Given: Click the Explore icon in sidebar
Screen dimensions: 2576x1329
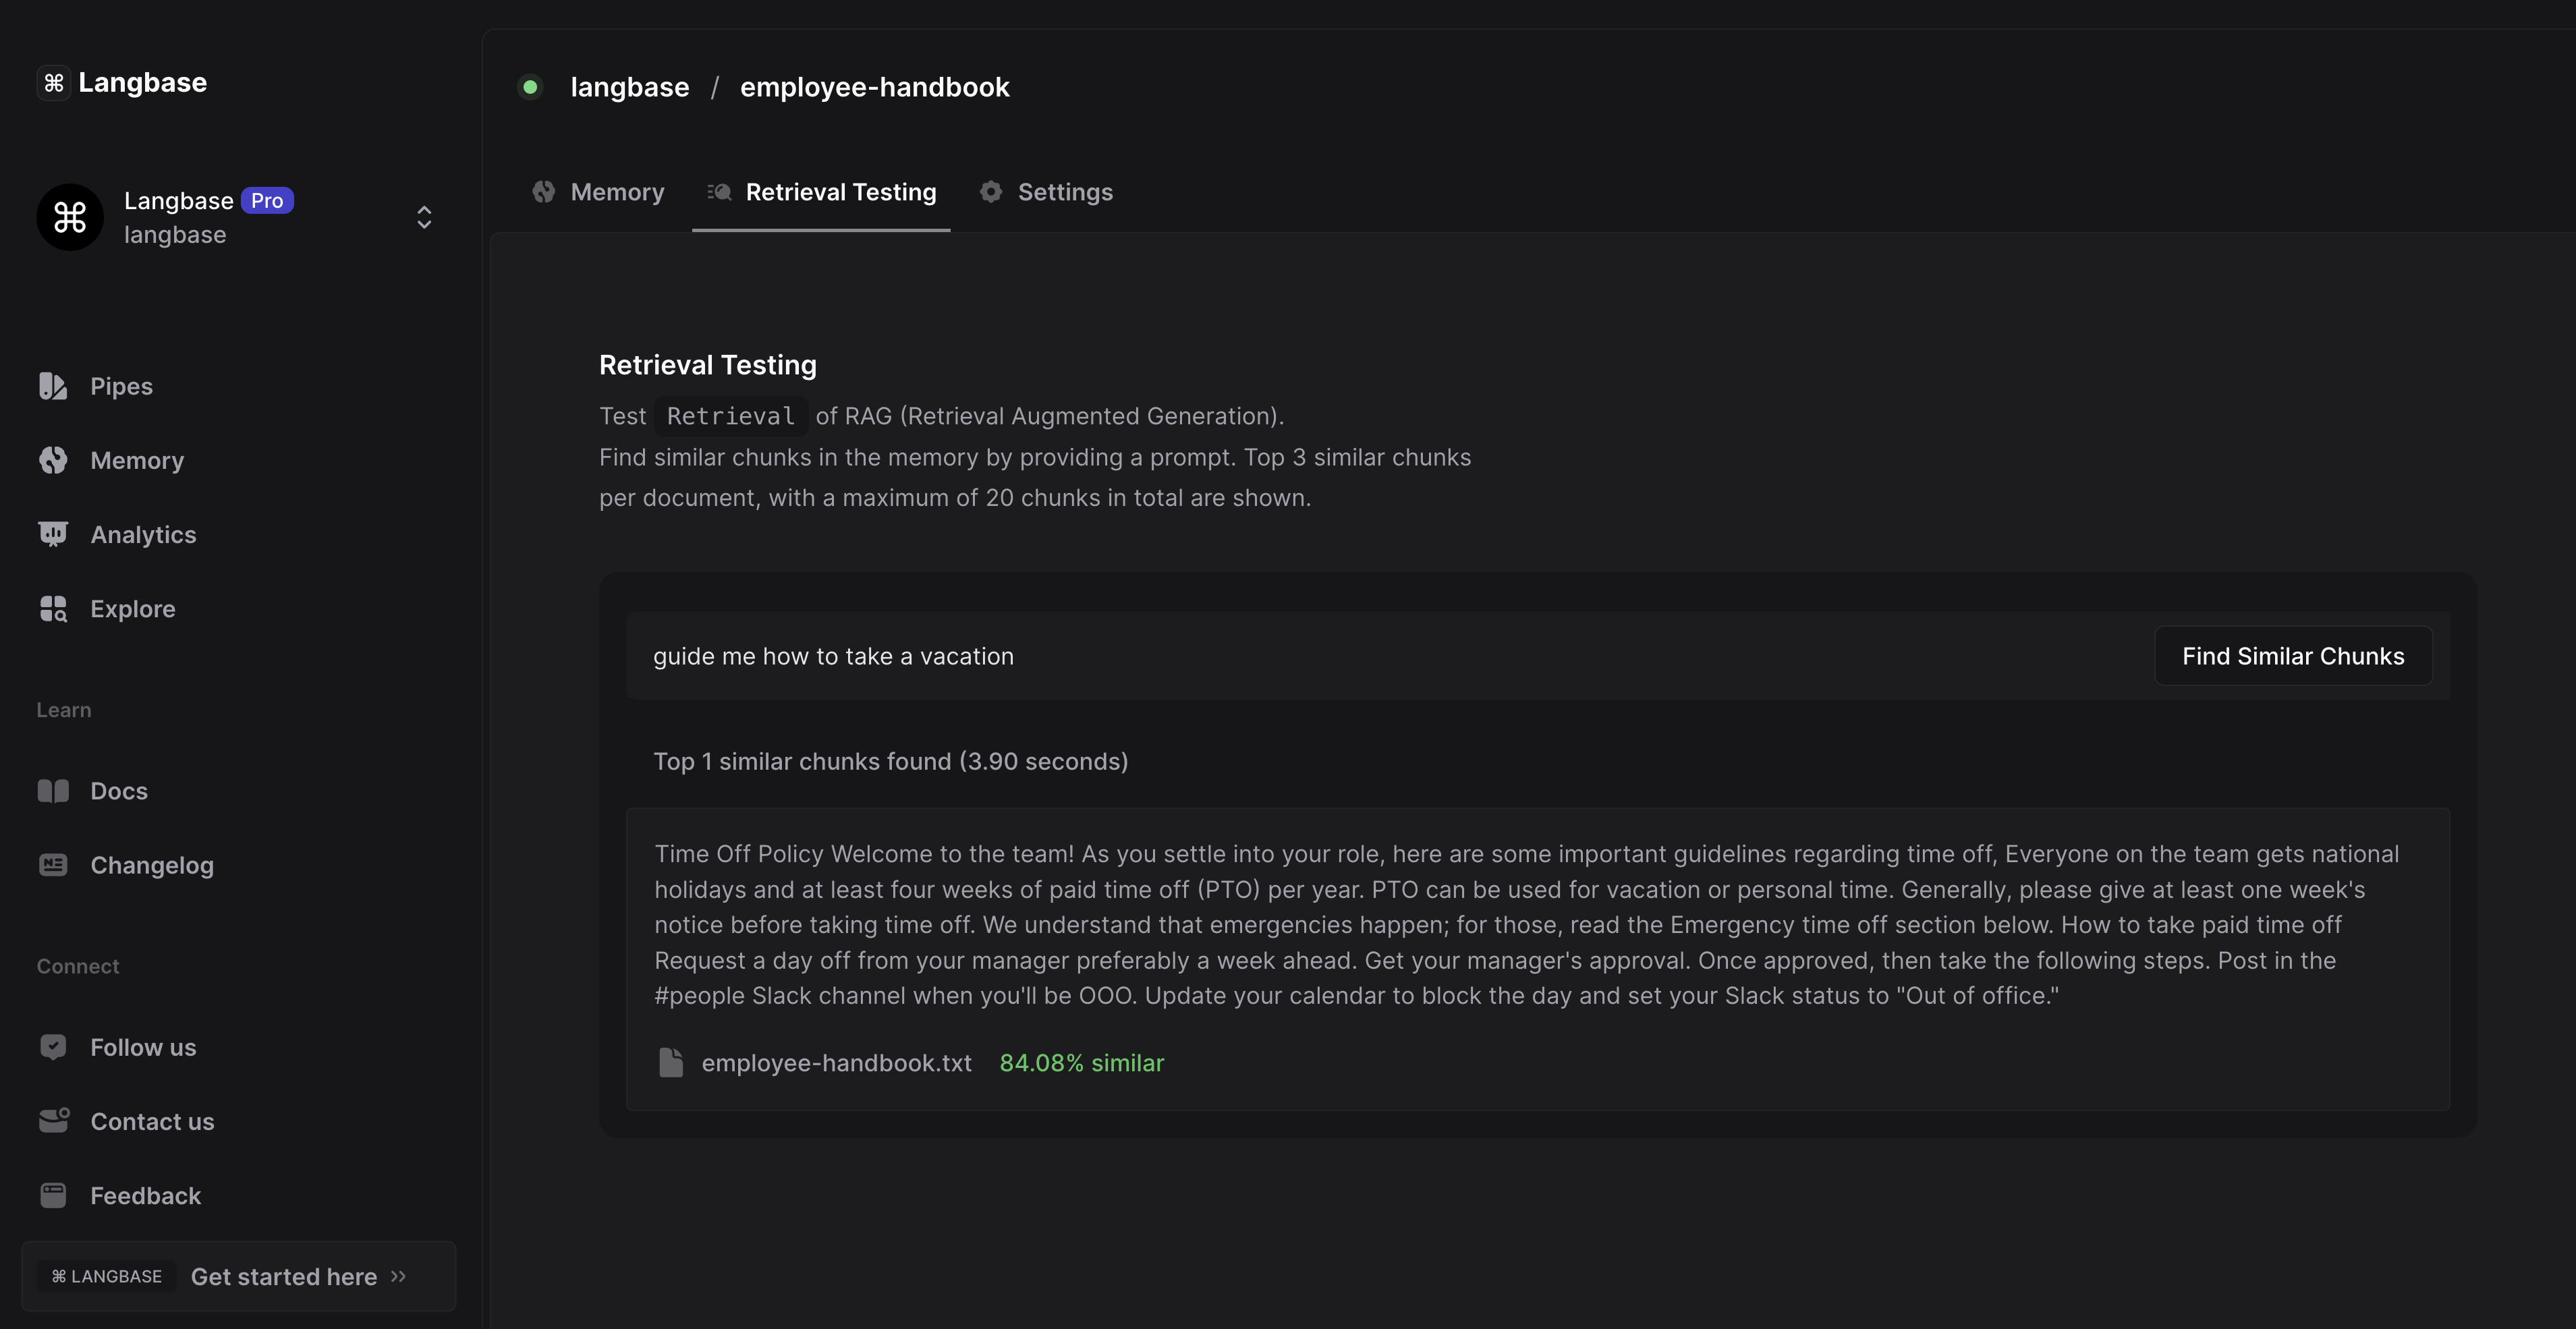Looking at the screenshot, I should point(53,609).
